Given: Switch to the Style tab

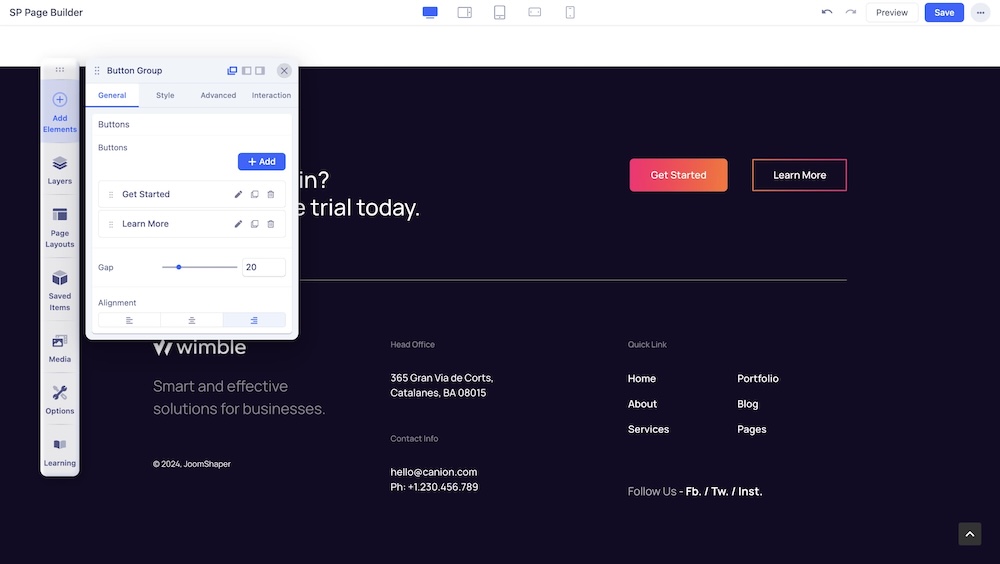Looking at the screenshot, I should 165,95.
